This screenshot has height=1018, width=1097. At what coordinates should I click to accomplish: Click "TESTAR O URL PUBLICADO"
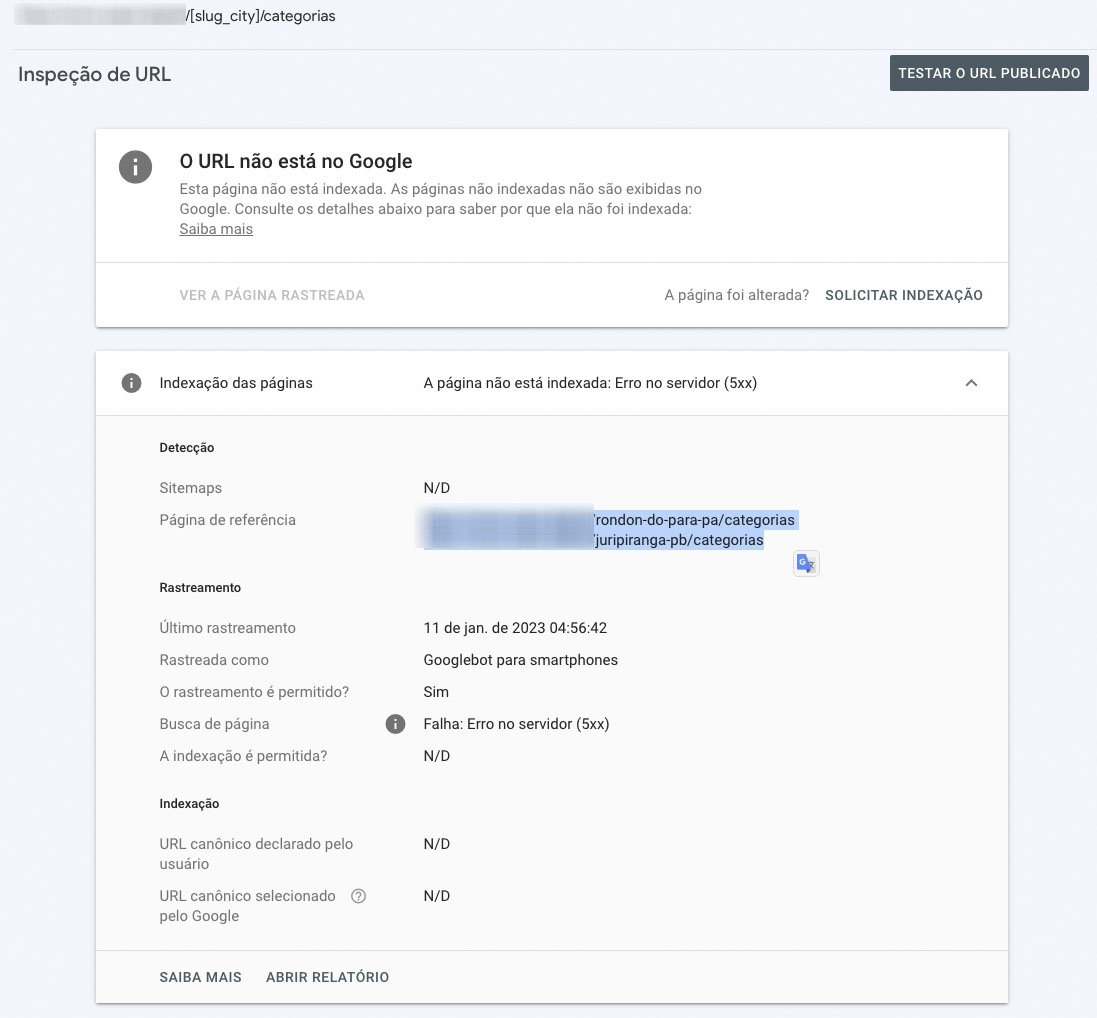click(x=988, y=73)
